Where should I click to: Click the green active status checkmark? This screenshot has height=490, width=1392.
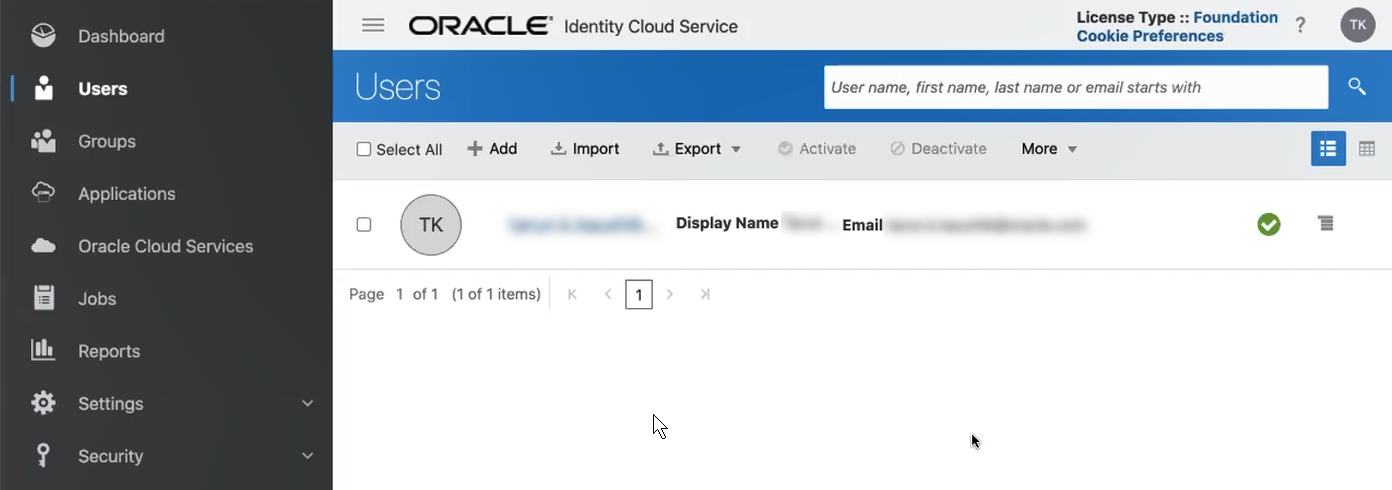1269,224
